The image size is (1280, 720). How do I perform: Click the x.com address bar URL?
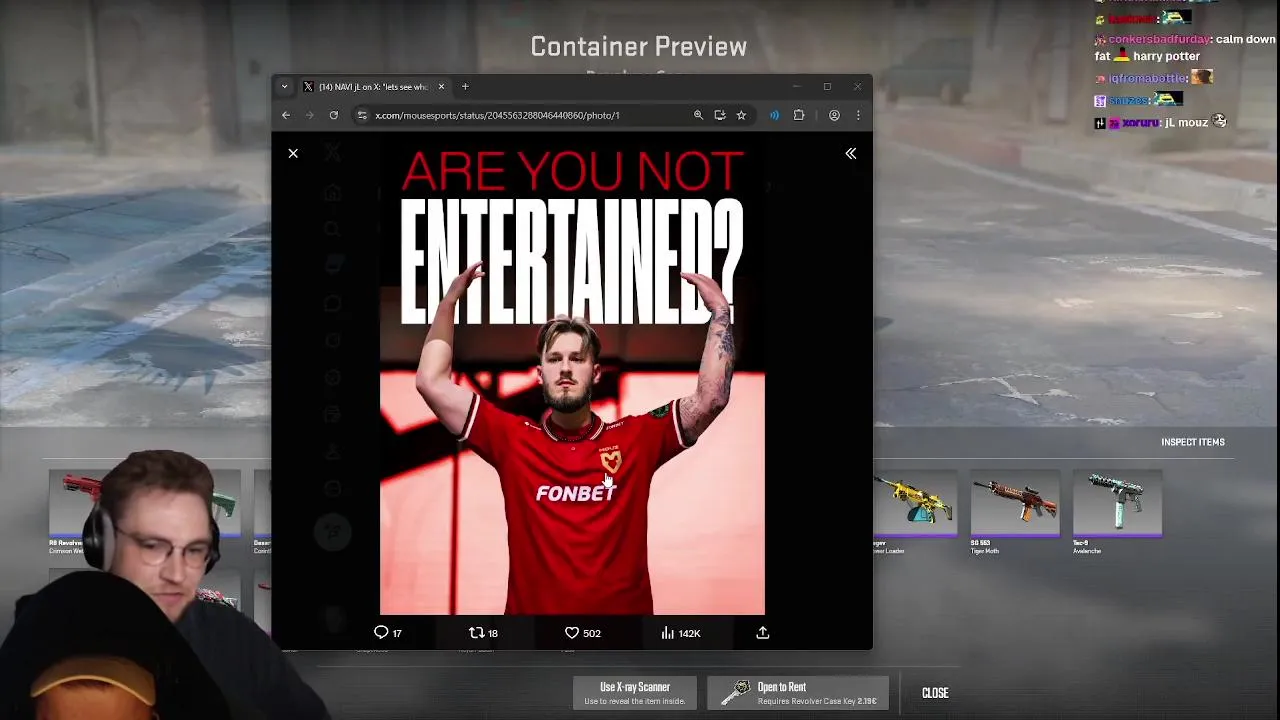pos(497,115)
